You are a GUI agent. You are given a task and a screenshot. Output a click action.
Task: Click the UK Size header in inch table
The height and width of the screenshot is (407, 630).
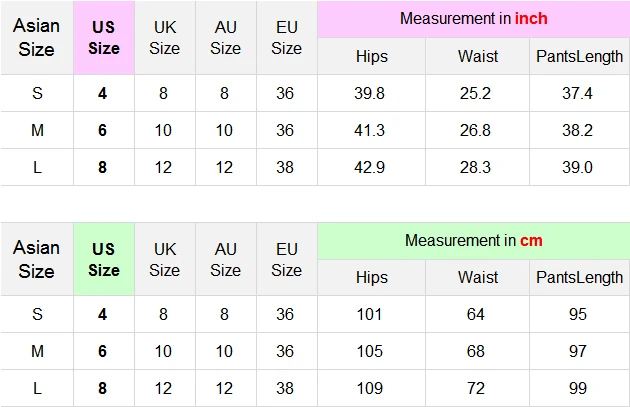(x=165, y=38)
